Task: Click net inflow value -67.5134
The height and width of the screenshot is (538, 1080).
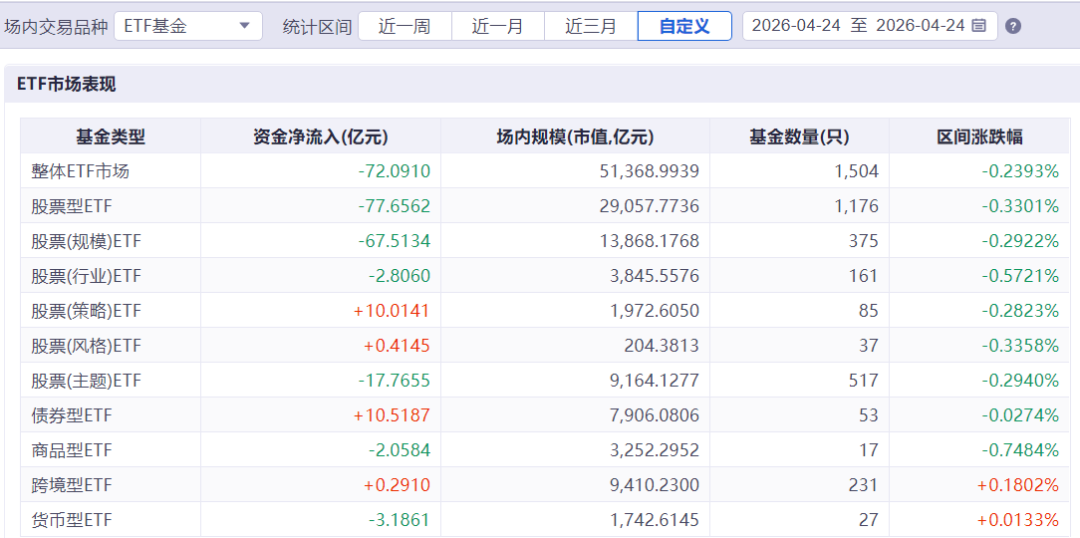Action: coord(394,241)
